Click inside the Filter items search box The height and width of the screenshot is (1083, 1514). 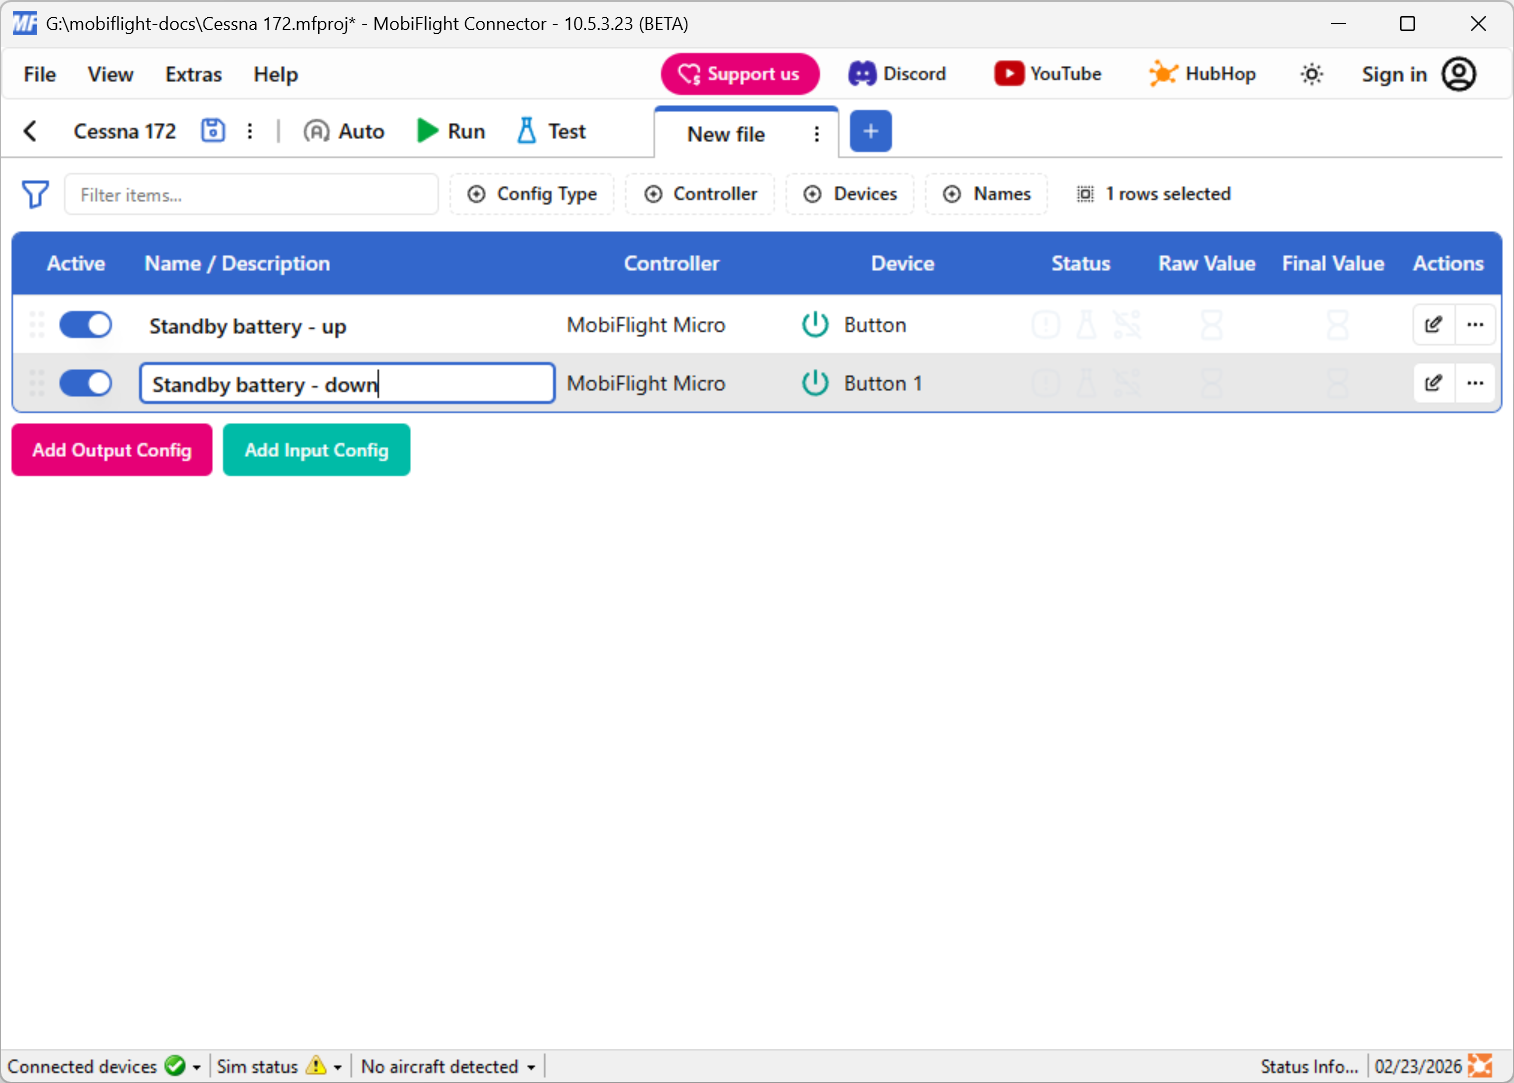point(251,194)
